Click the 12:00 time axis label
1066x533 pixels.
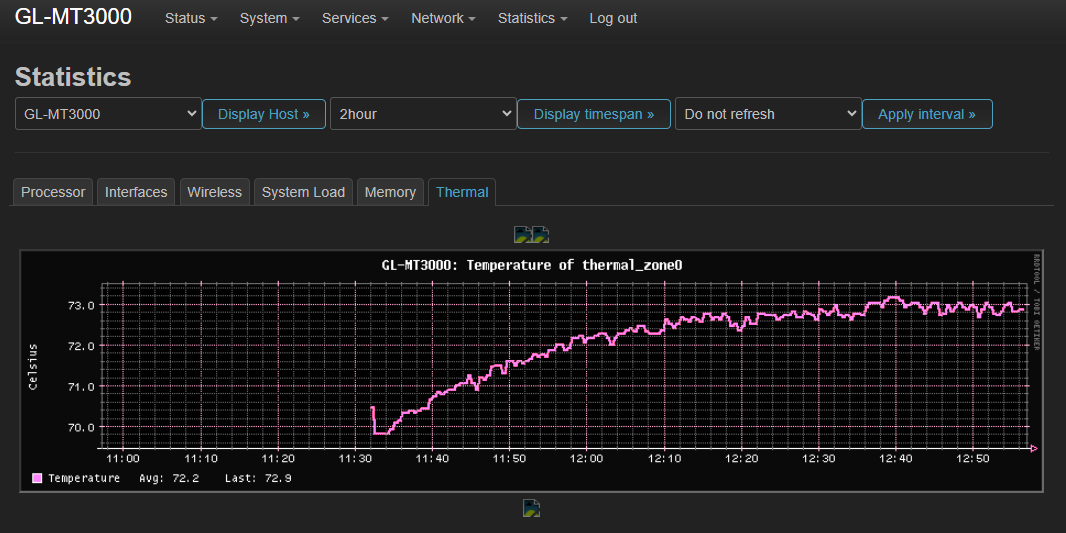tap(587, 459)
